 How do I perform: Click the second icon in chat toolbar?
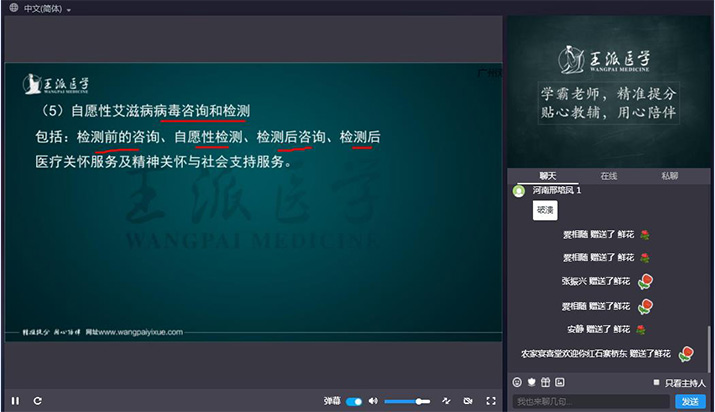point(531,382)
